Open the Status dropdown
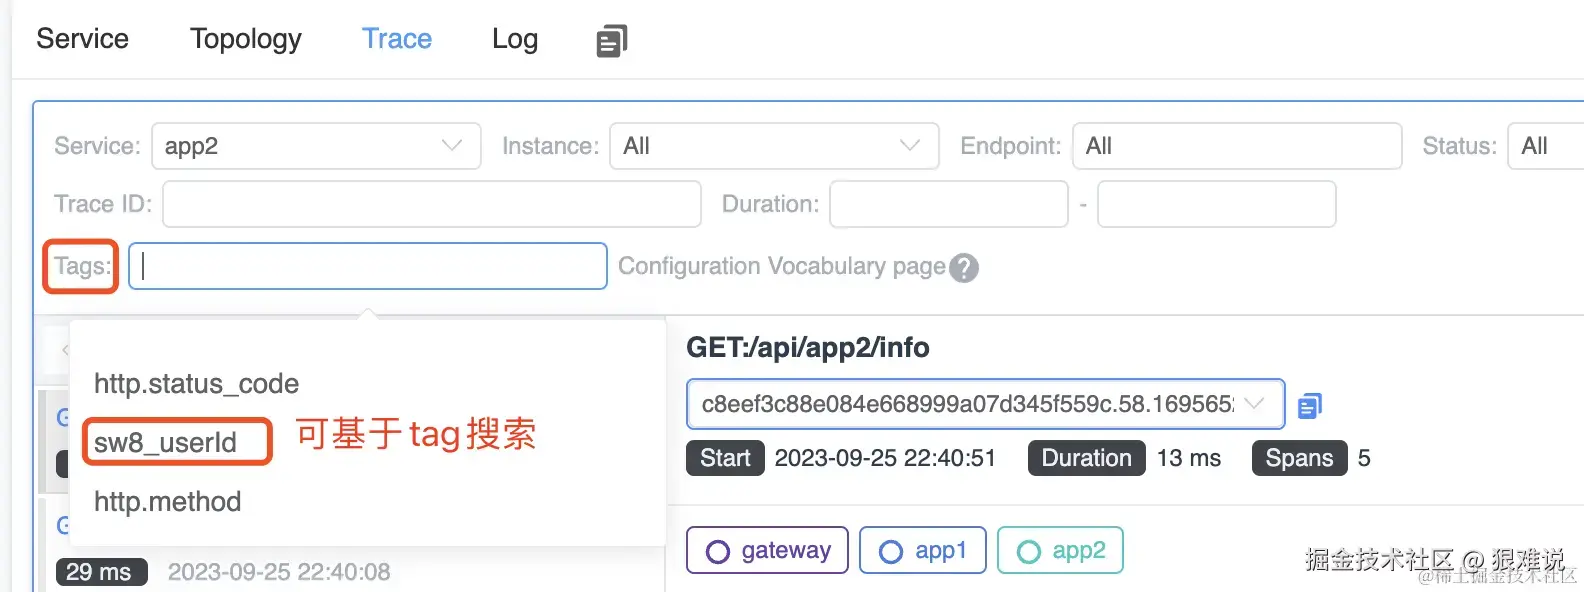 pyautogui.click(x=1545, y=146)
